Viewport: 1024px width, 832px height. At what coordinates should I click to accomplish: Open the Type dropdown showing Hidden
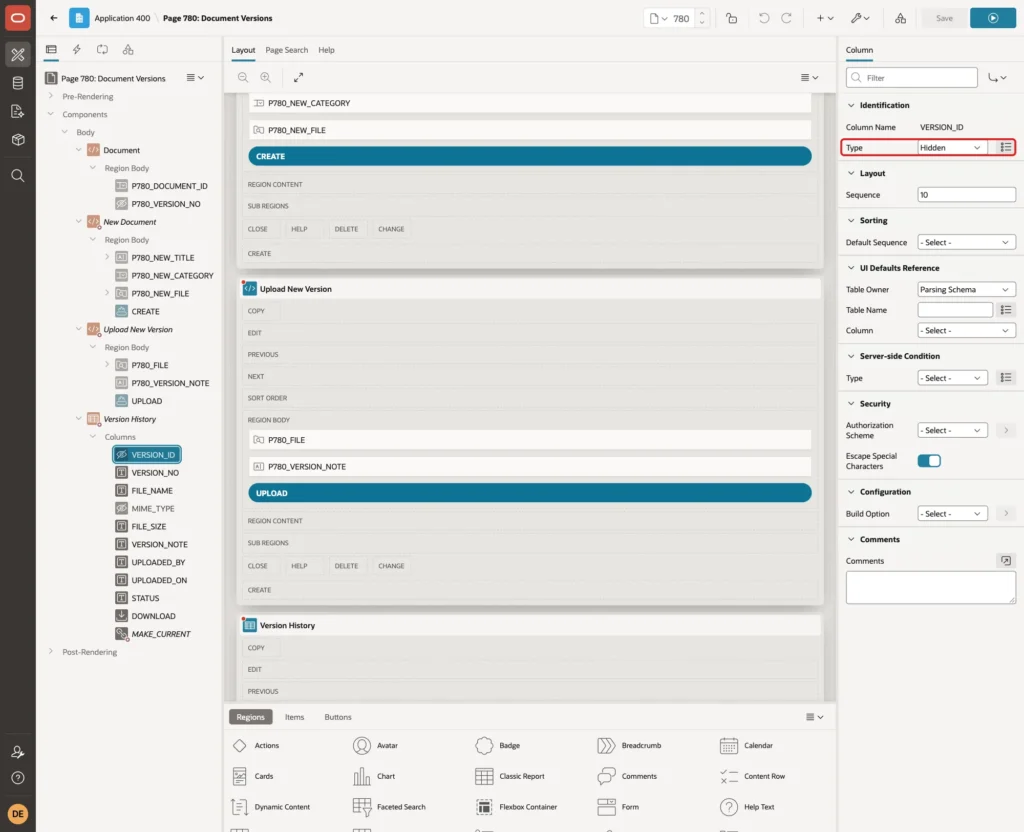point(952,148)
